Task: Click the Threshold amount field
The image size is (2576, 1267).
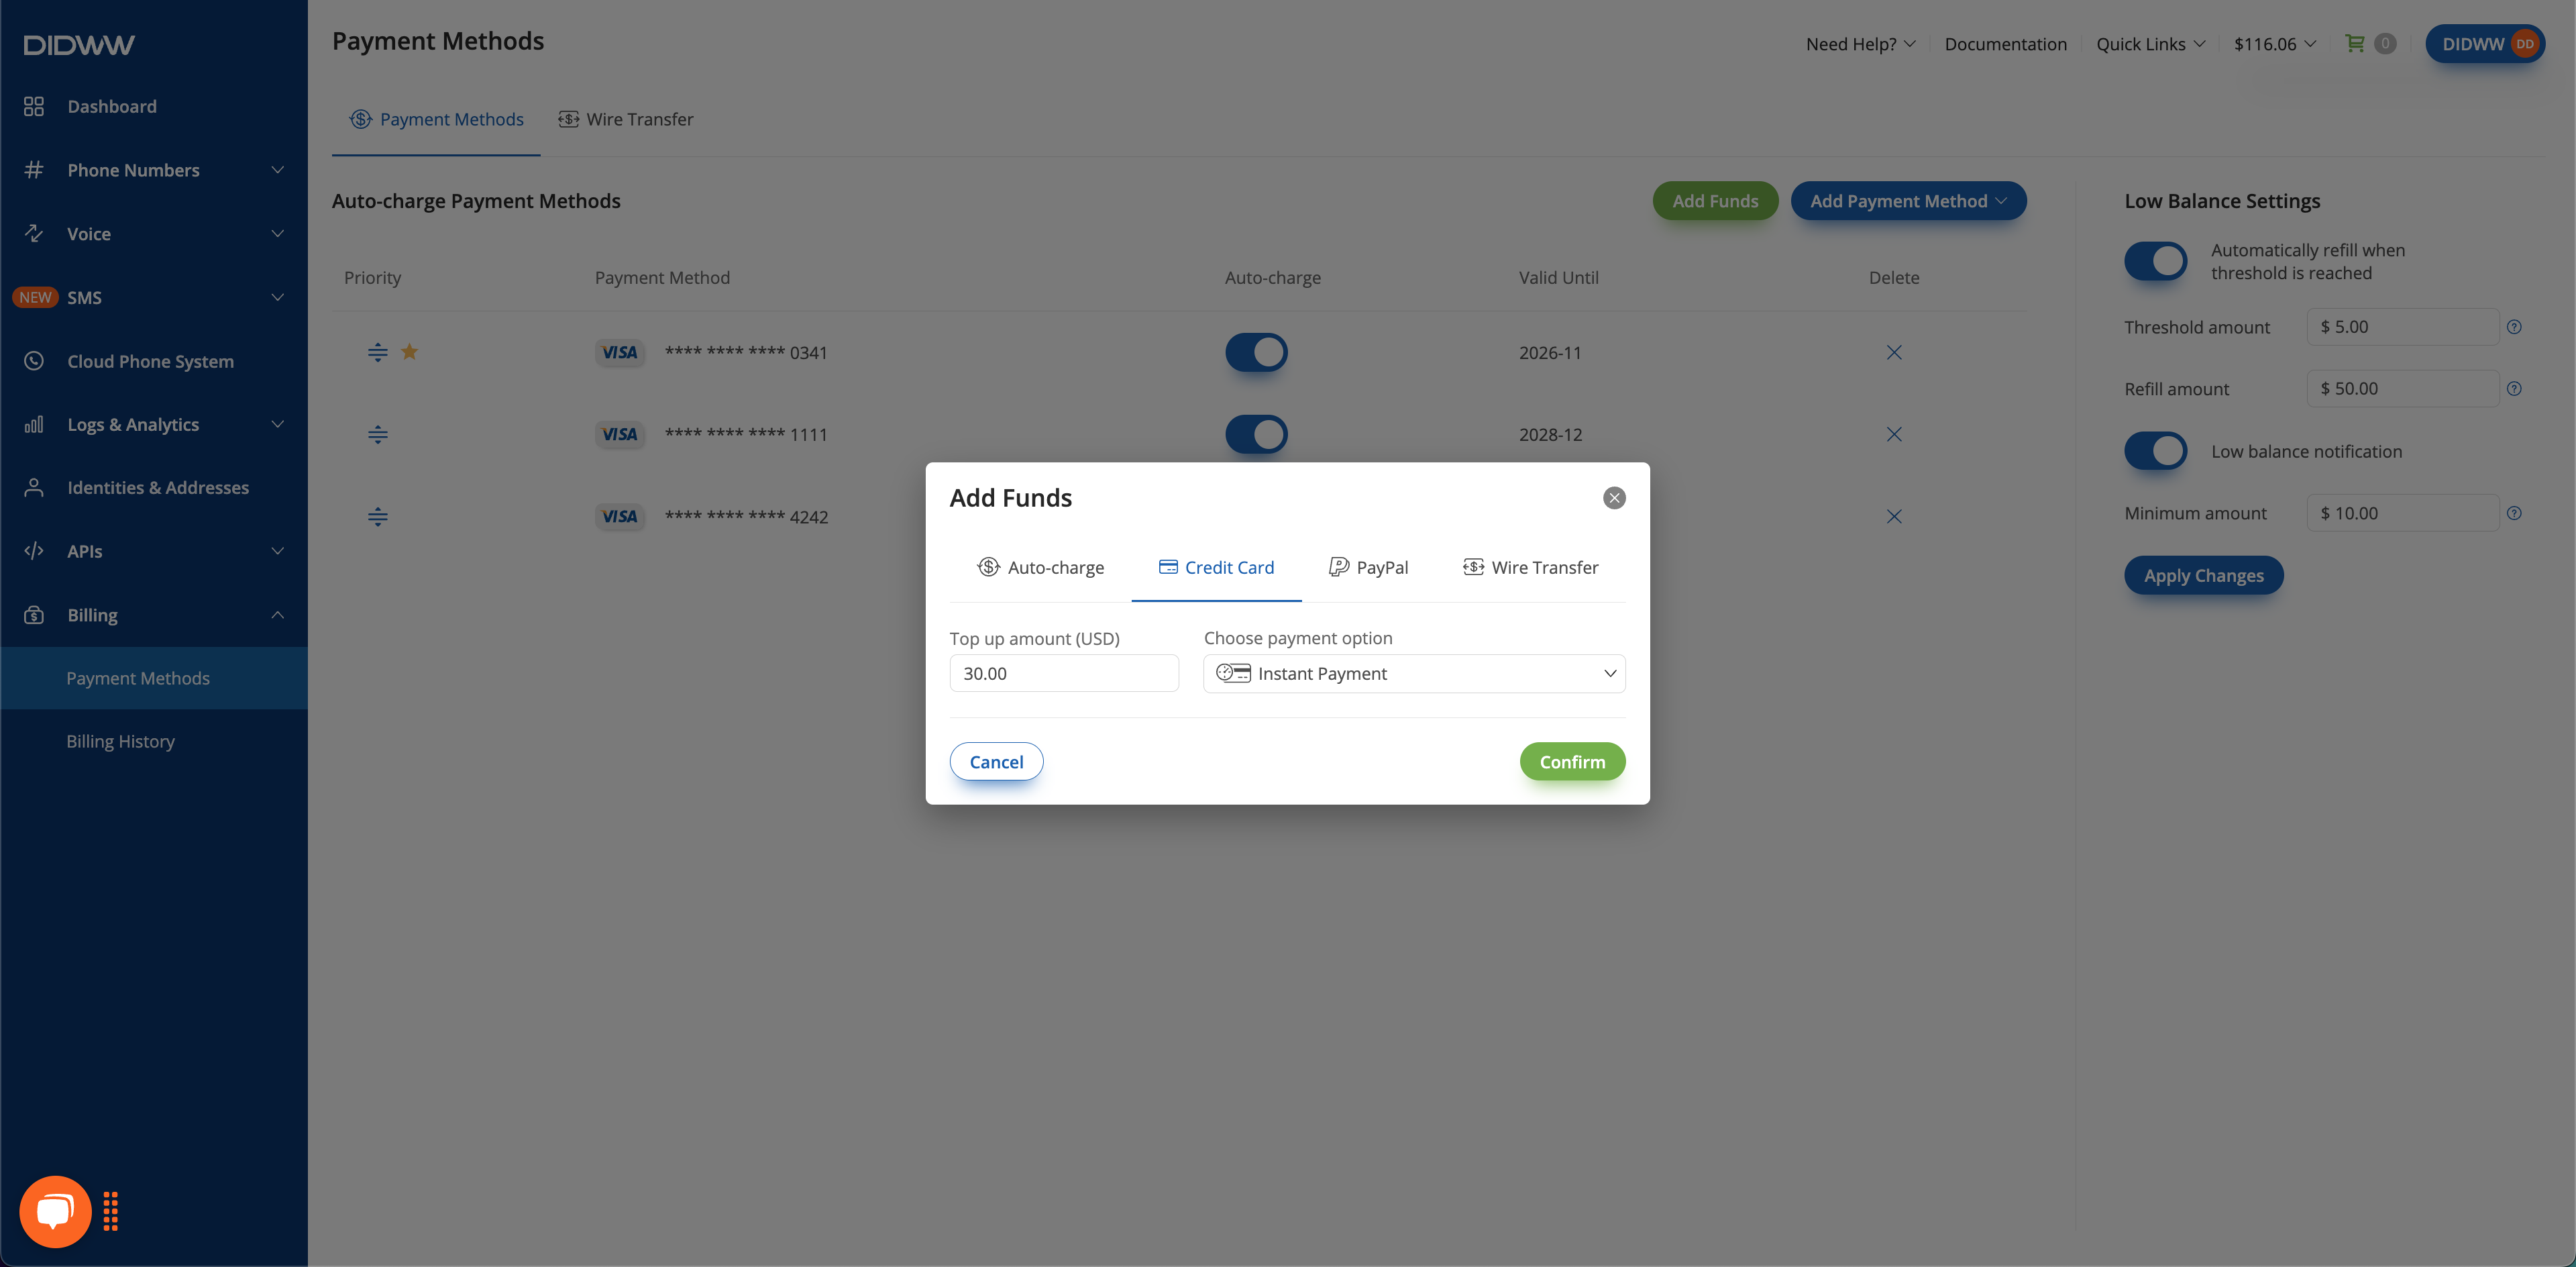Action: tap(2402, 327)
